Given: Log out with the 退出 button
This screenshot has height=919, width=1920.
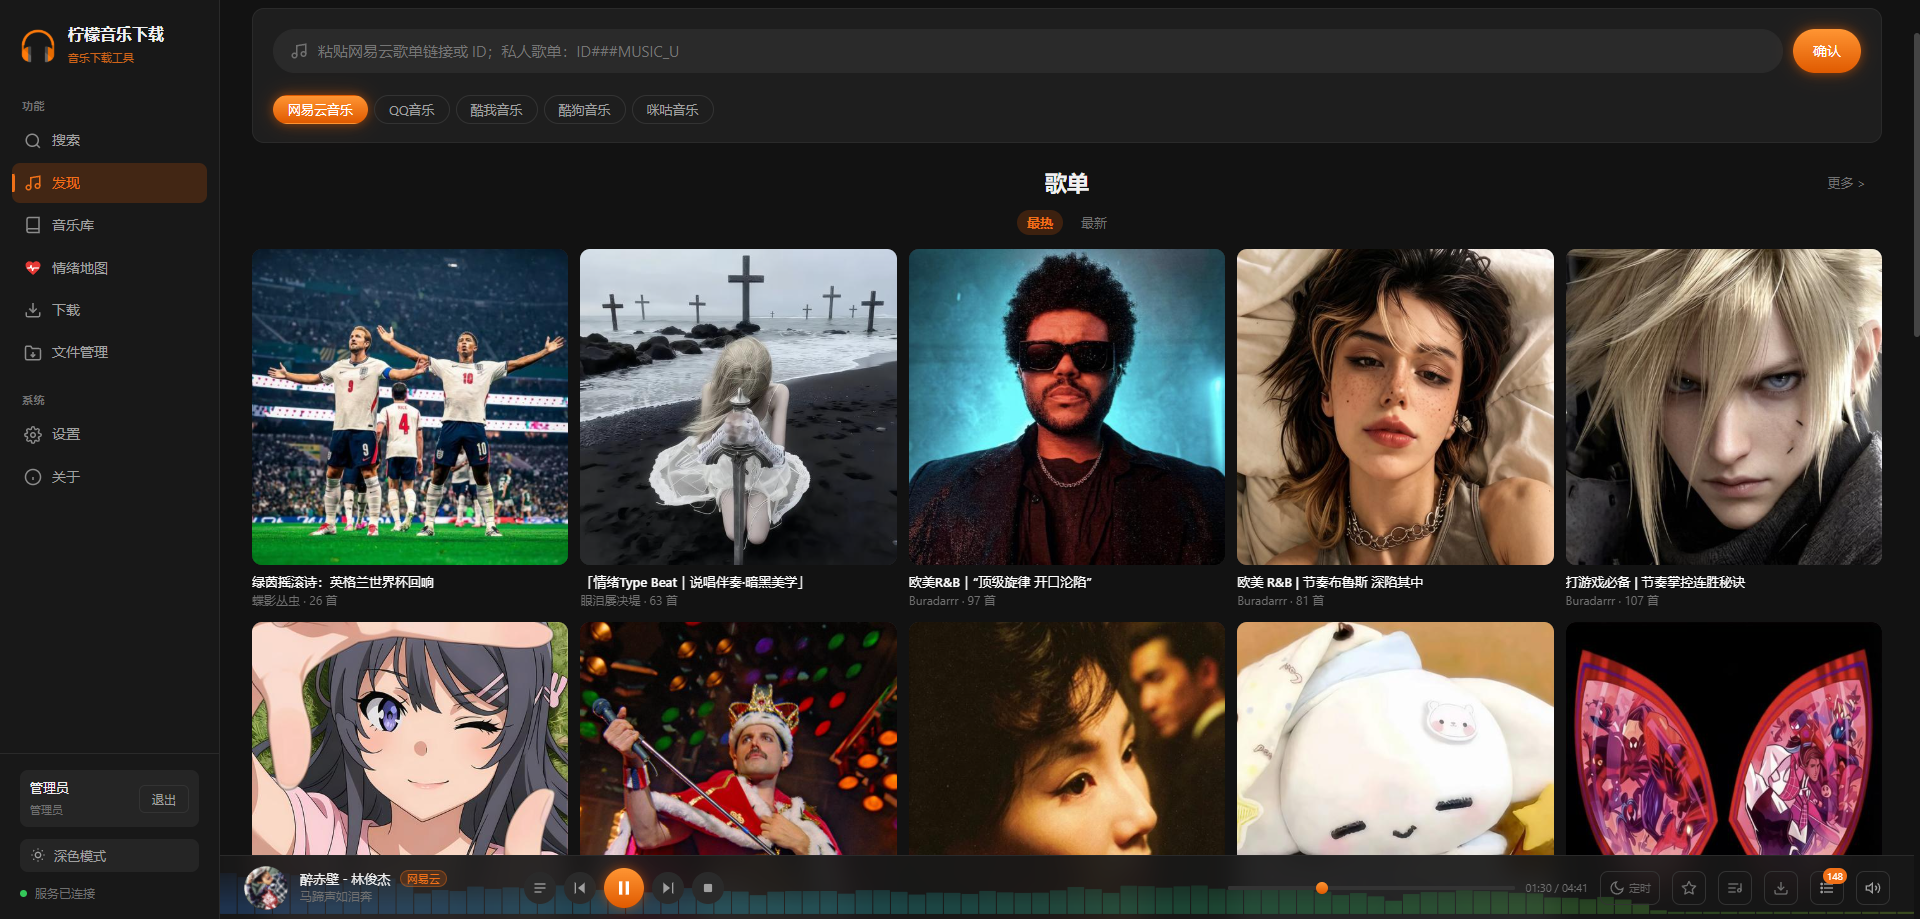Looking at the screenshot, I should [x=163, y=800].
